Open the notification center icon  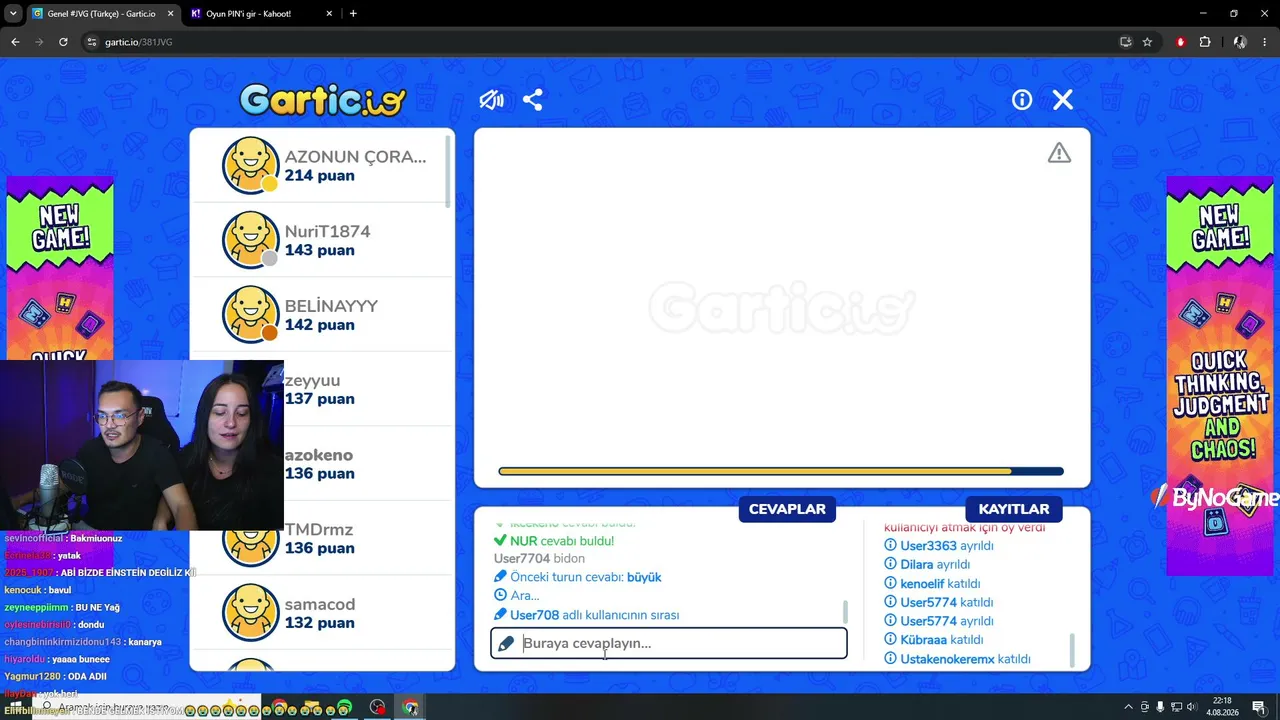click(1258, 707)
